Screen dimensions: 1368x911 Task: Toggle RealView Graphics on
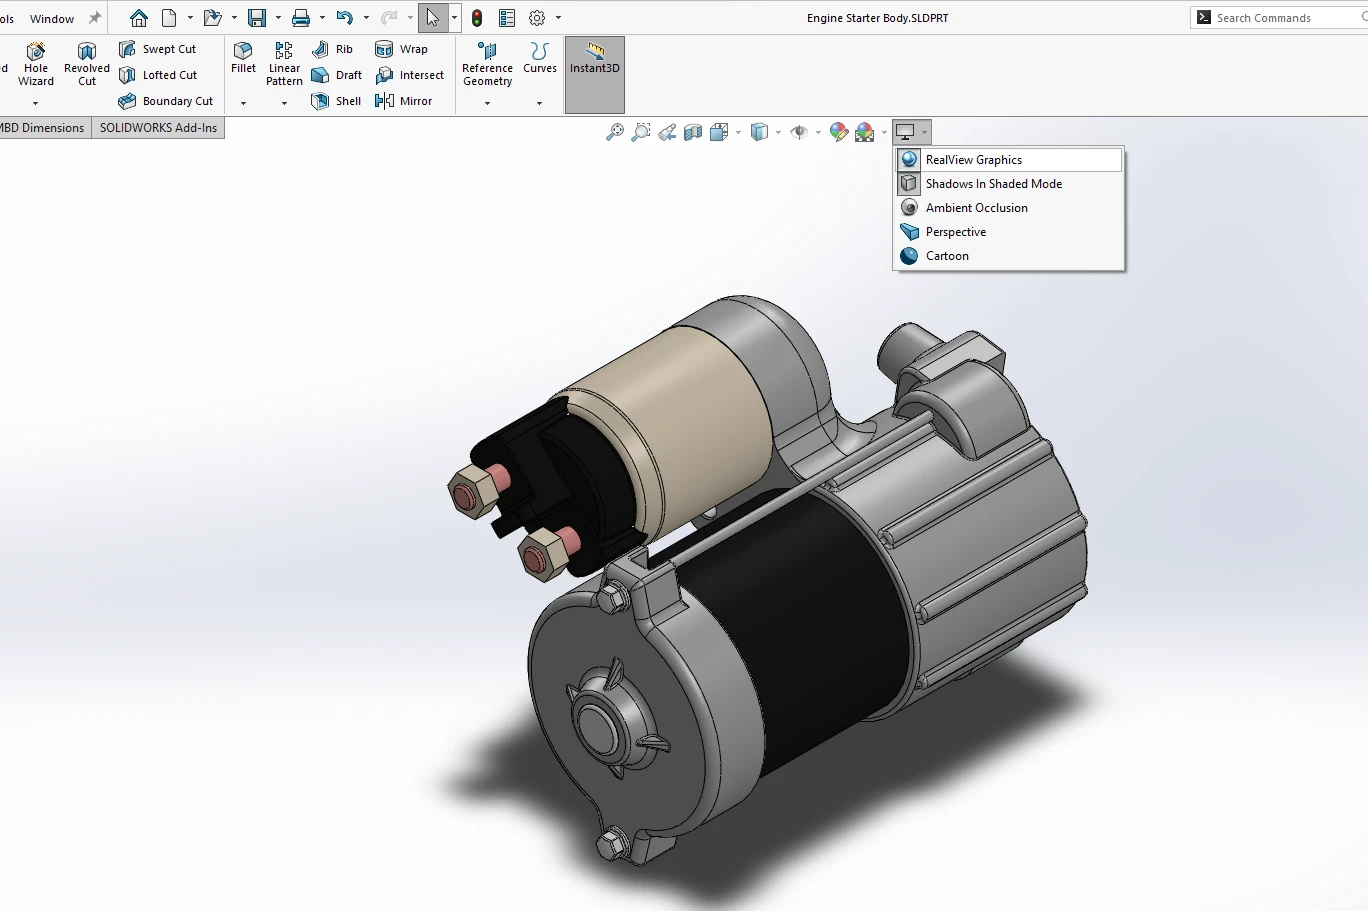click(x=973, y=160)
